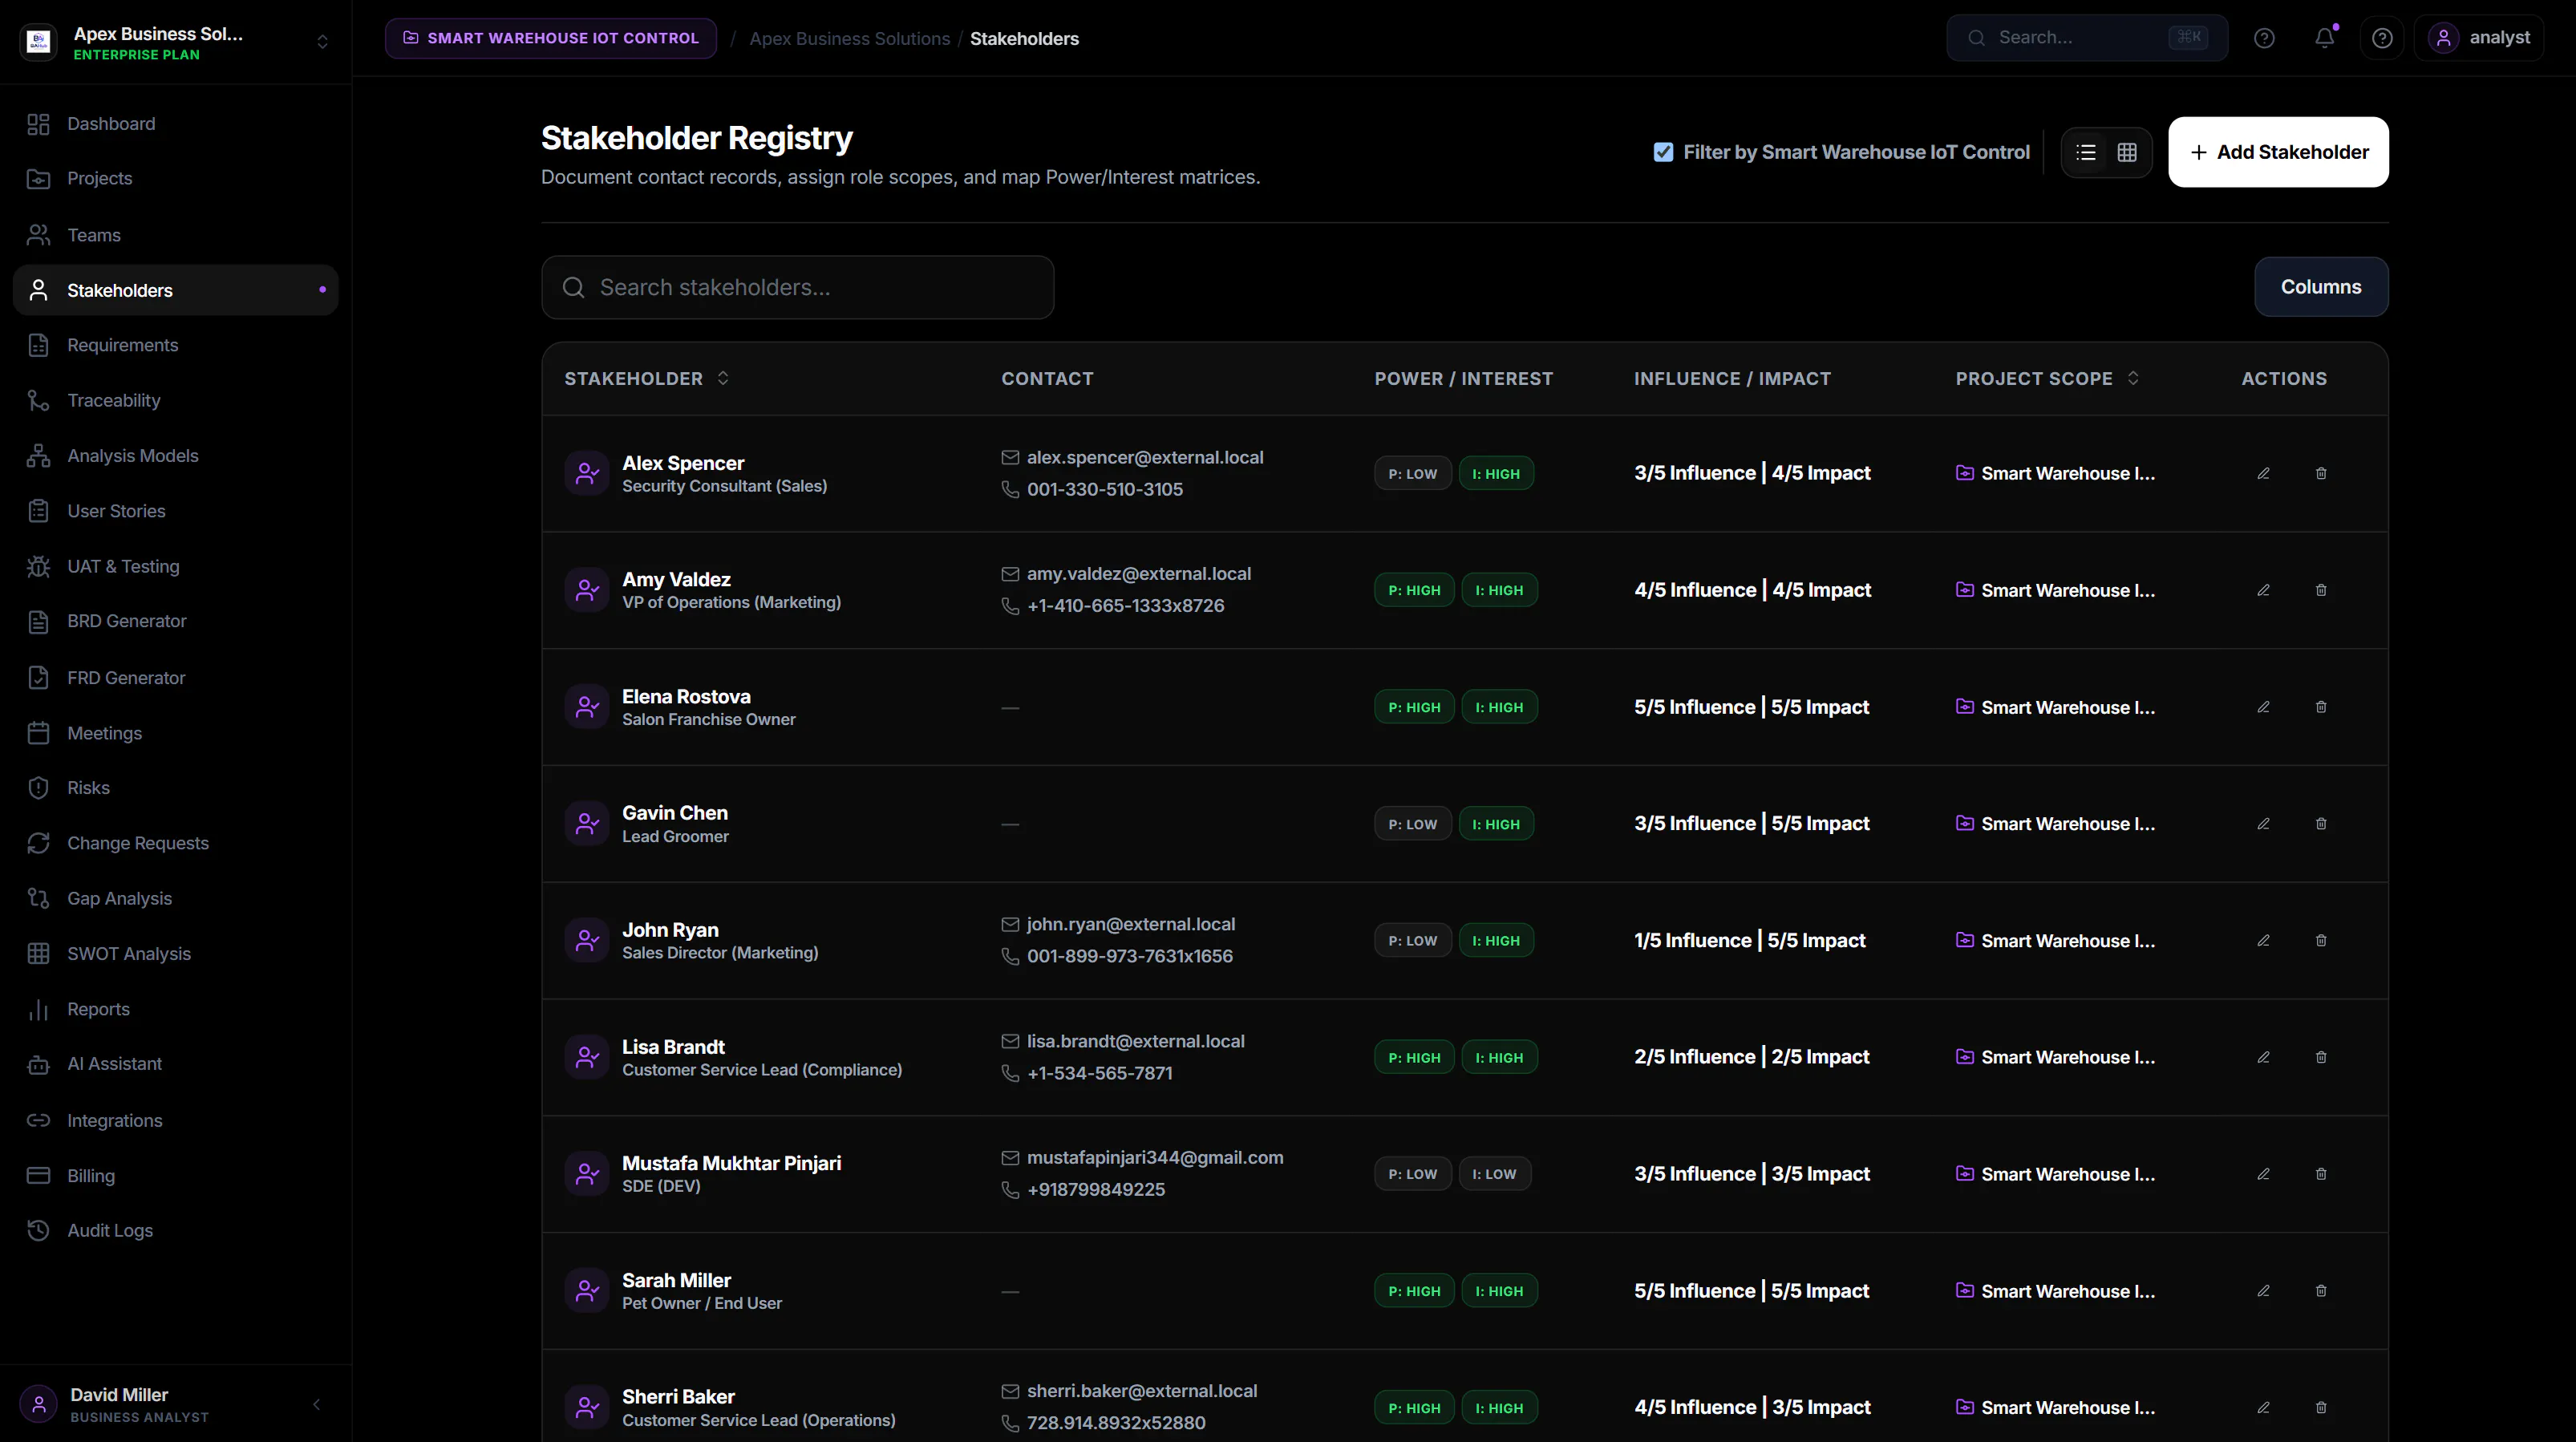Navigate to Meetings
2576x1442 pixels.
tap(176, 733)
